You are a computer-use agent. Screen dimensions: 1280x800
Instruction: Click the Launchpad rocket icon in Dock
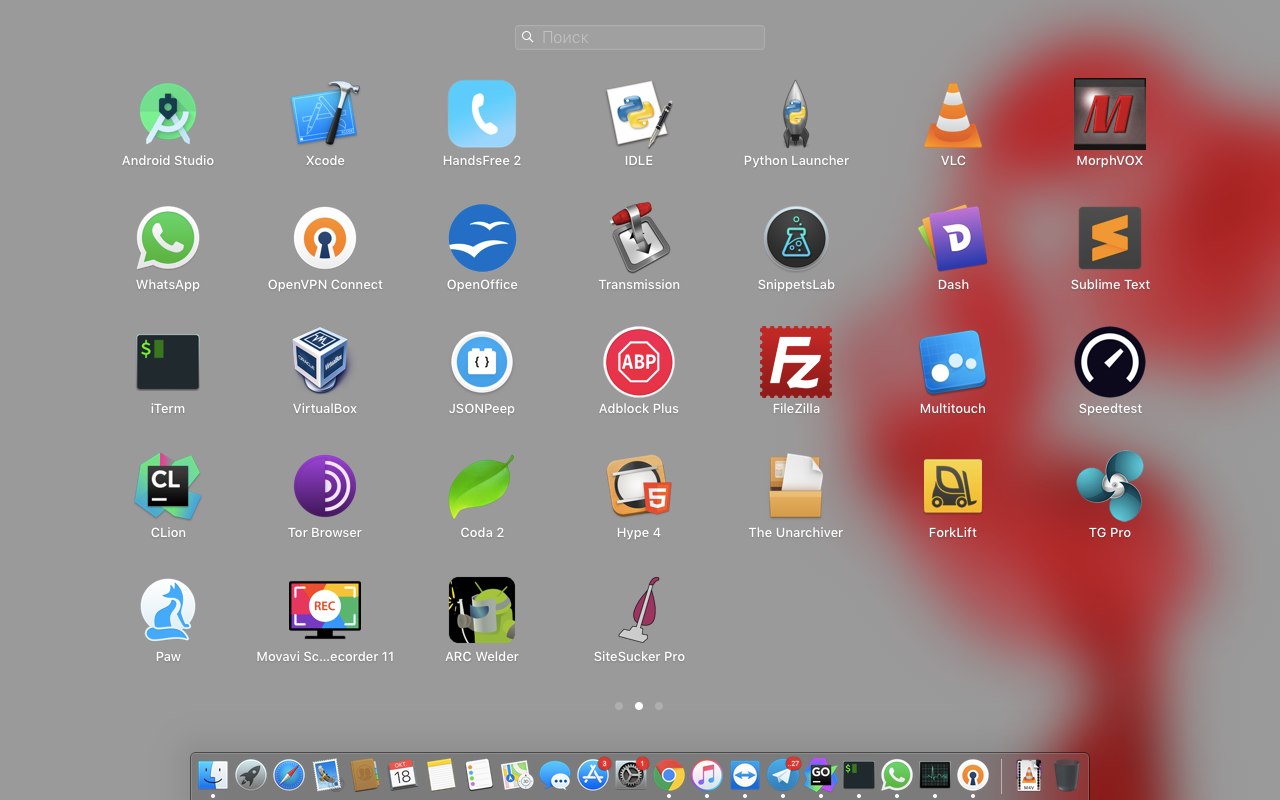pos(251,775)
